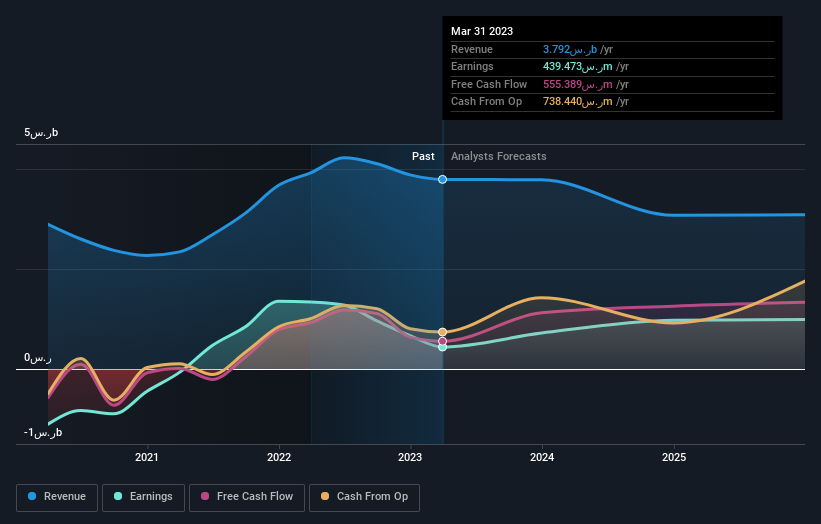Select the Free Cash Flow data point marker
This screenshot has height=524, width=821.
(x=442, y=341)
